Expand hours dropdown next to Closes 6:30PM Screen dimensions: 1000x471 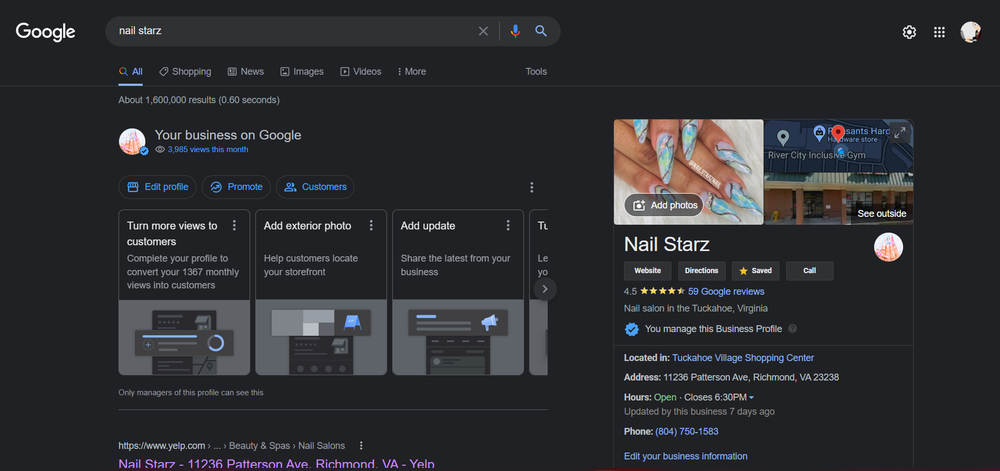coord(751,398)
